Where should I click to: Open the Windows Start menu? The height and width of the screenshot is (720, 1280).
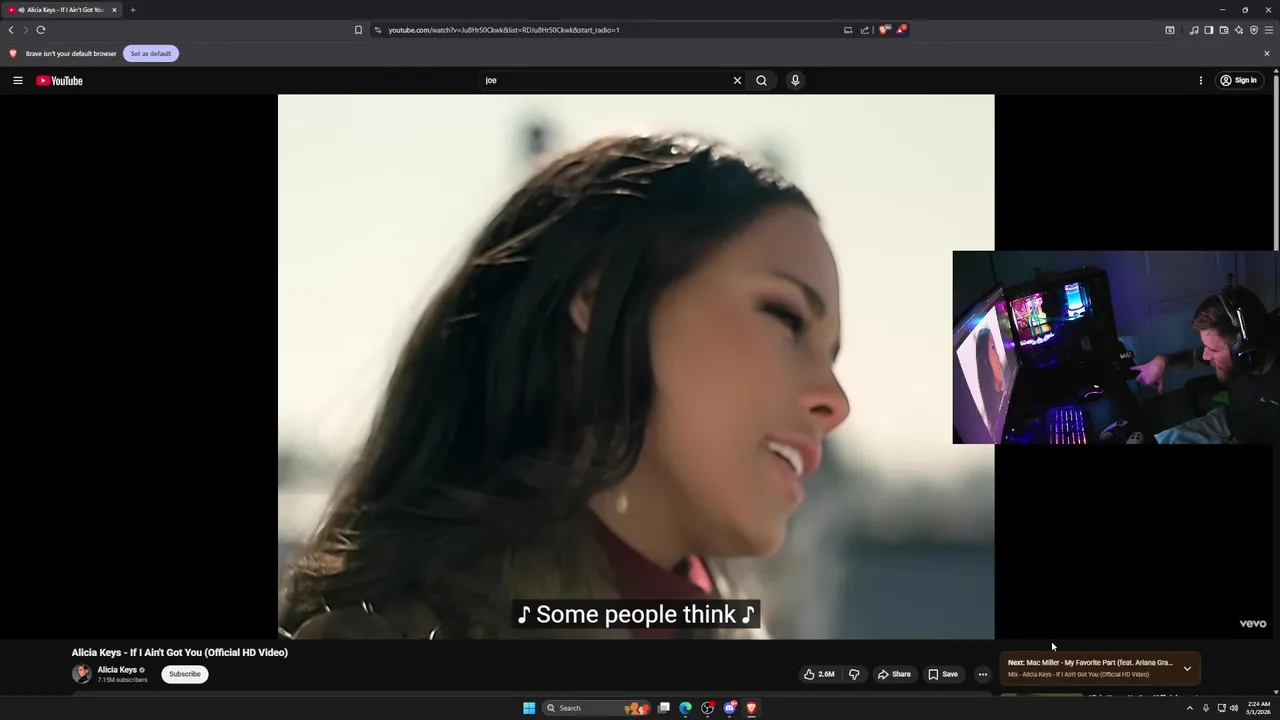[x=529, y=708]
